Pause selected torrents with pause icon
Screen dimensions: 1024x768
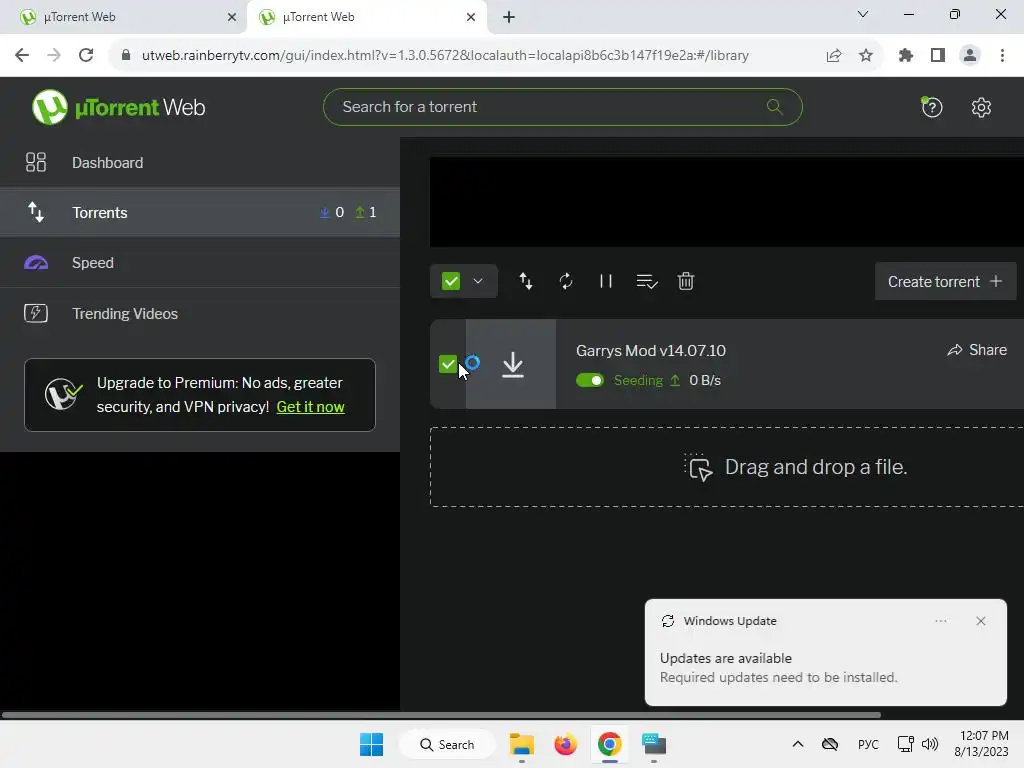point(606,281)
